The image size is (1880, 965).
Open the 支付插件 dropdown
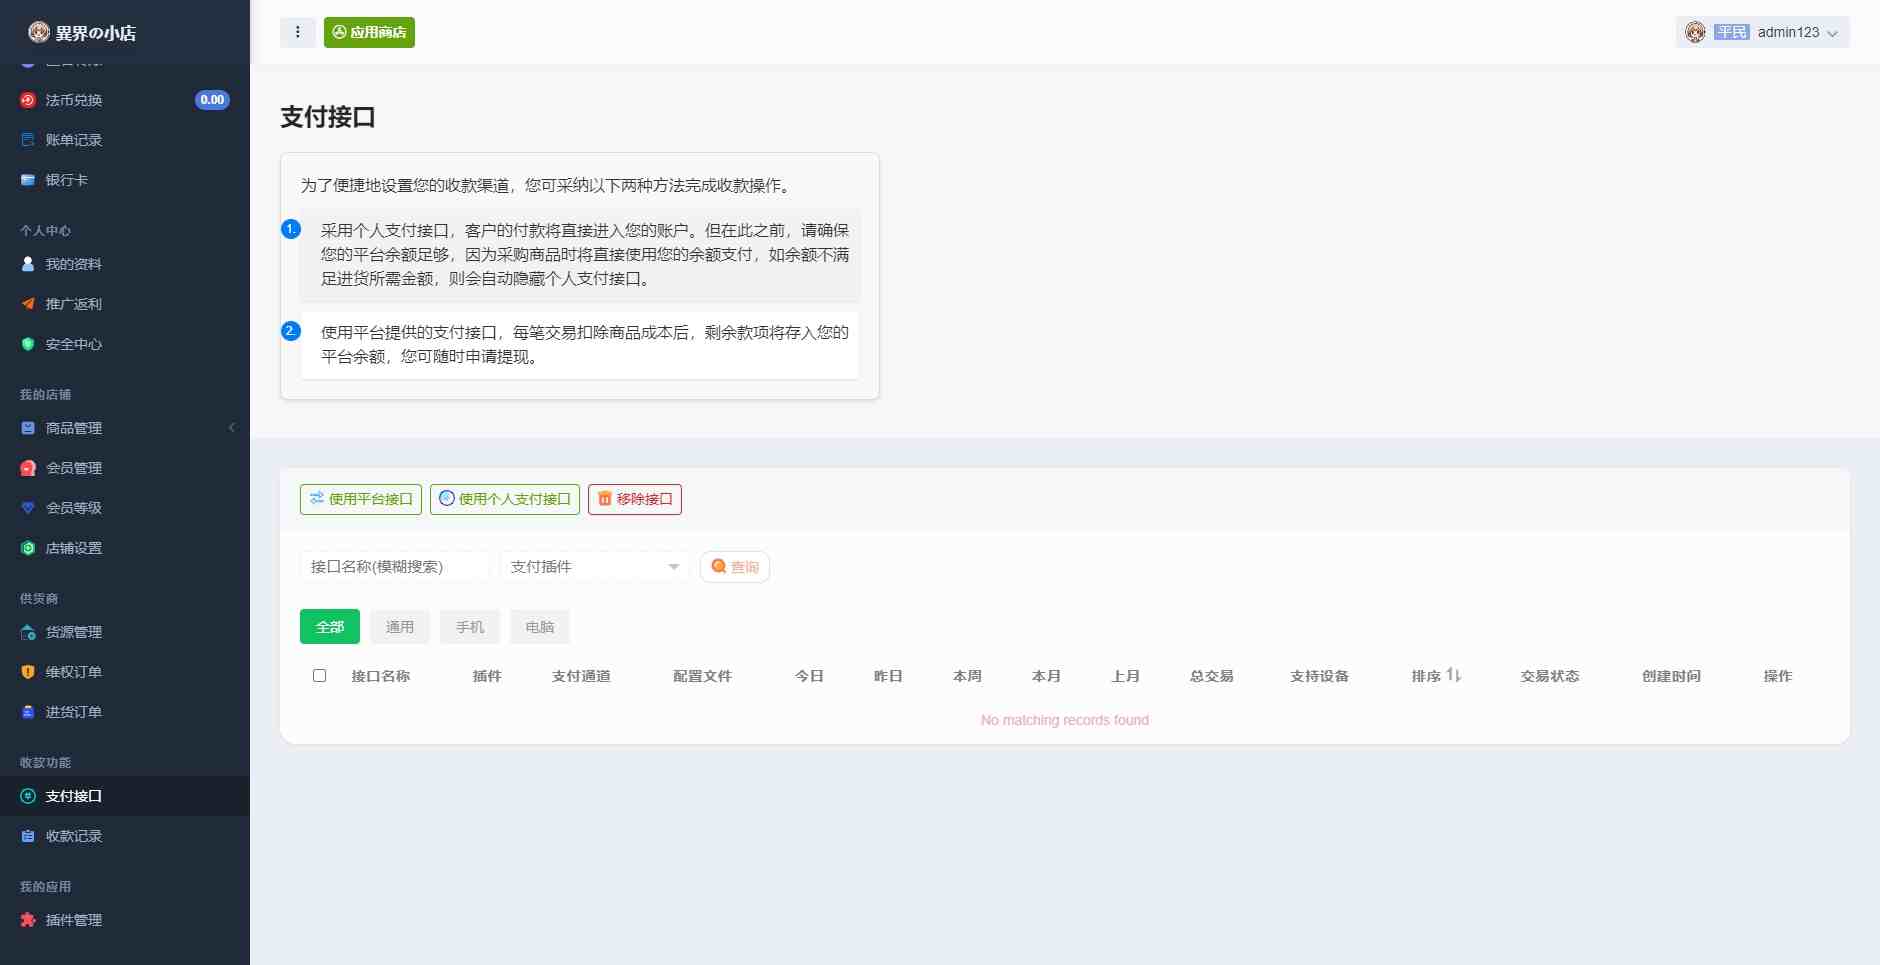593,566
